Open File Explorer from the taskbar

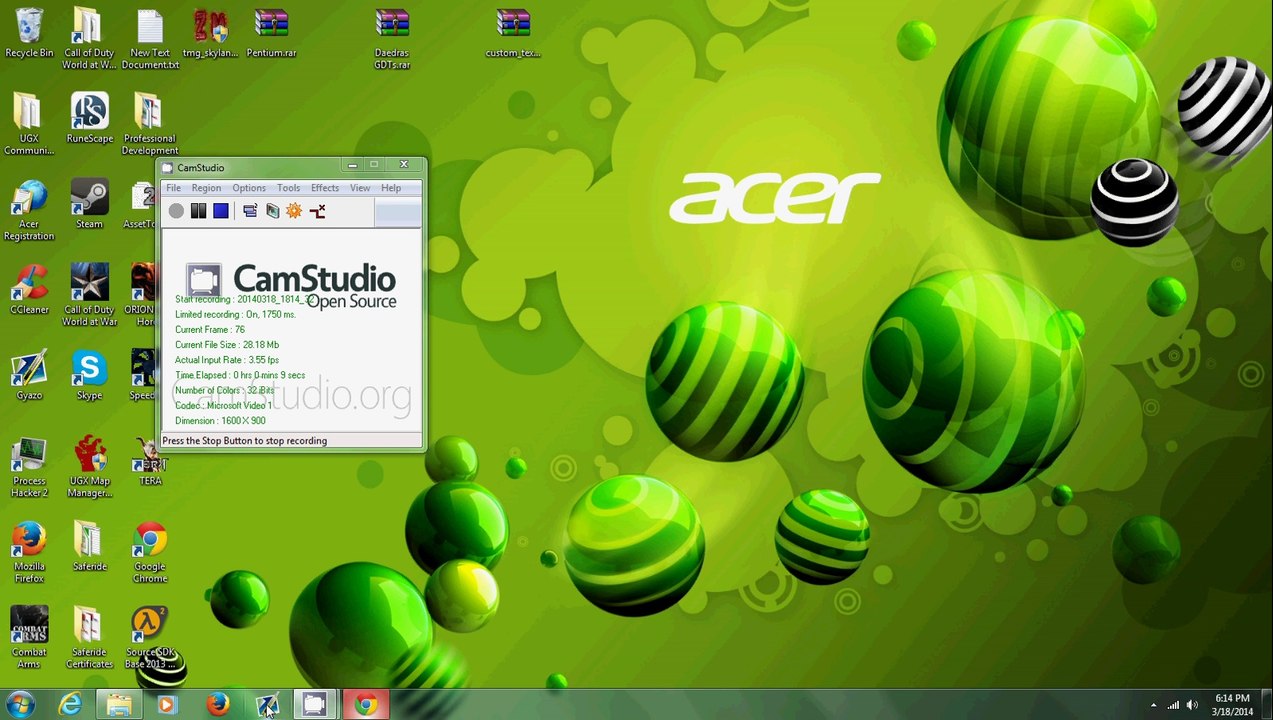[x=119, y=705]
